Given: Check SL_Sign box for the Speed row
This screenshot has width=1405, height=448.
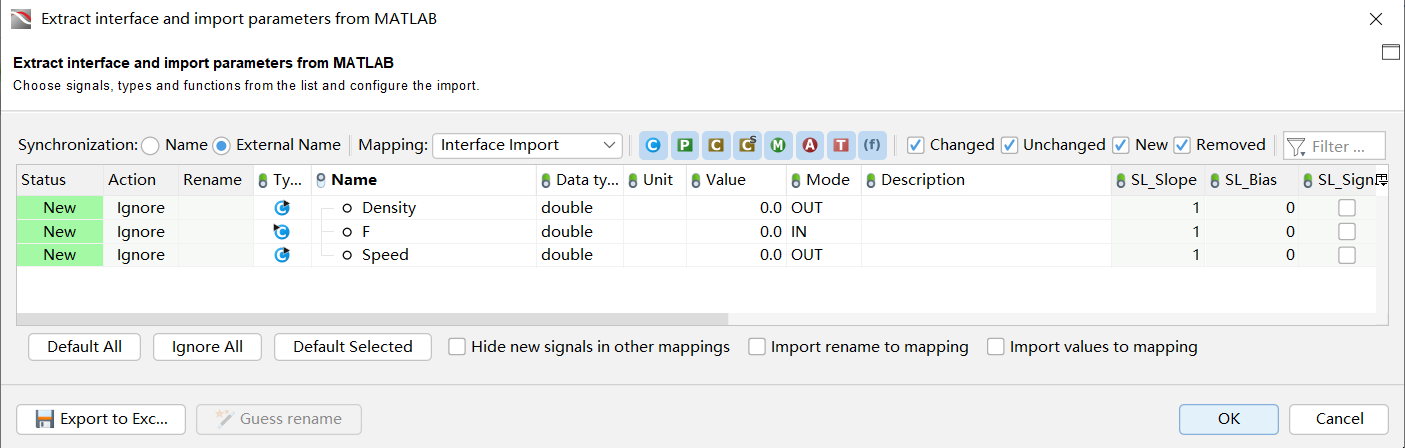Looking at the screenshot, I should point(1347,255).
